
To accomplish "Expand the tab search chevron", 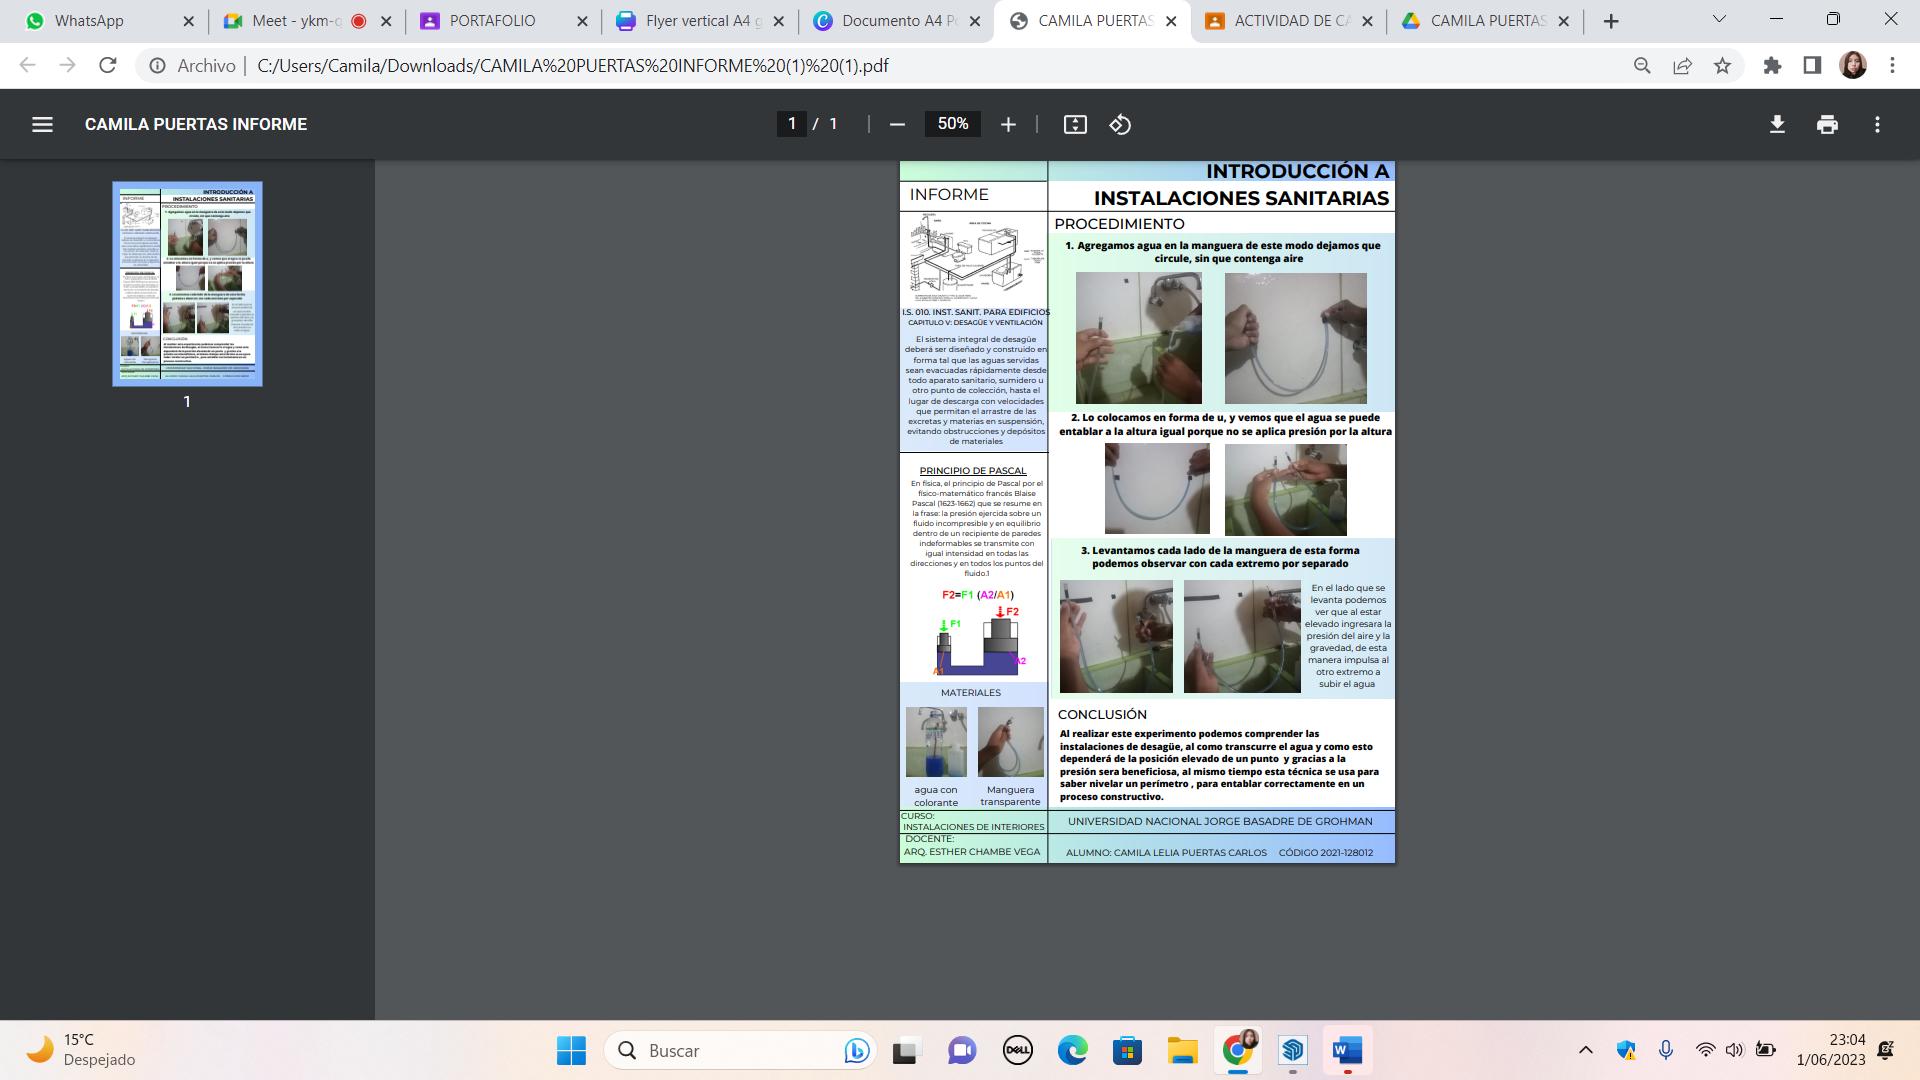I will pyautogui.click(x=1719, y=20).
